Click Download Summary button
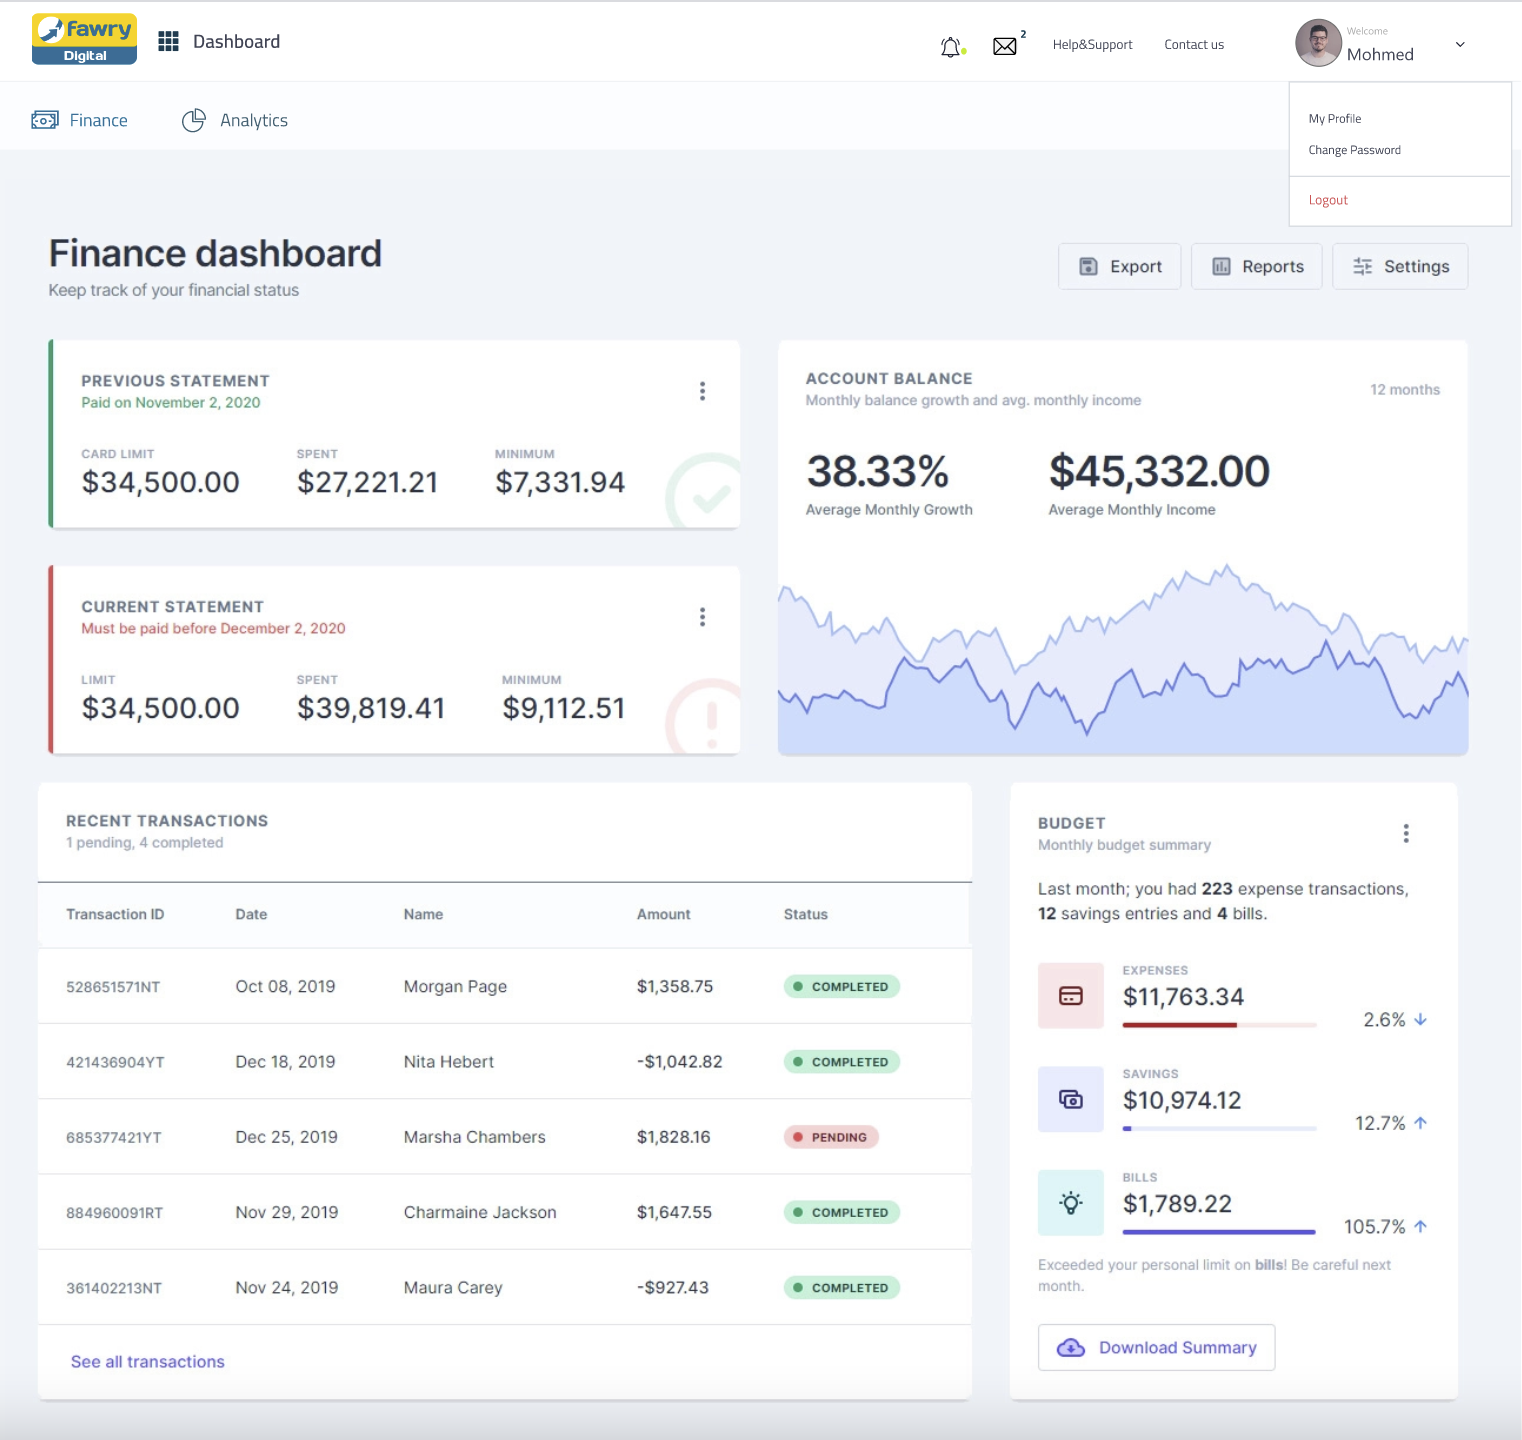 (1156, 1348)
